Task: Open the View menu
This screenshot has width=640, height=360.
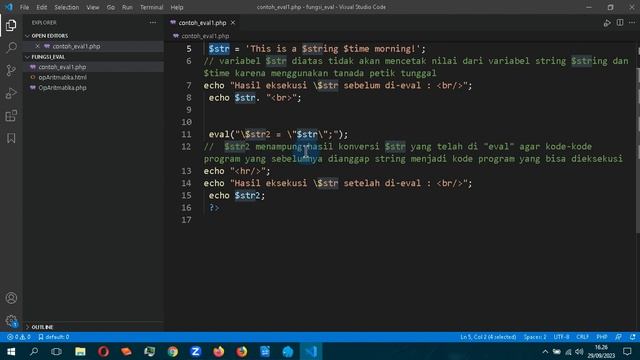Action: (x=93, y=7)
